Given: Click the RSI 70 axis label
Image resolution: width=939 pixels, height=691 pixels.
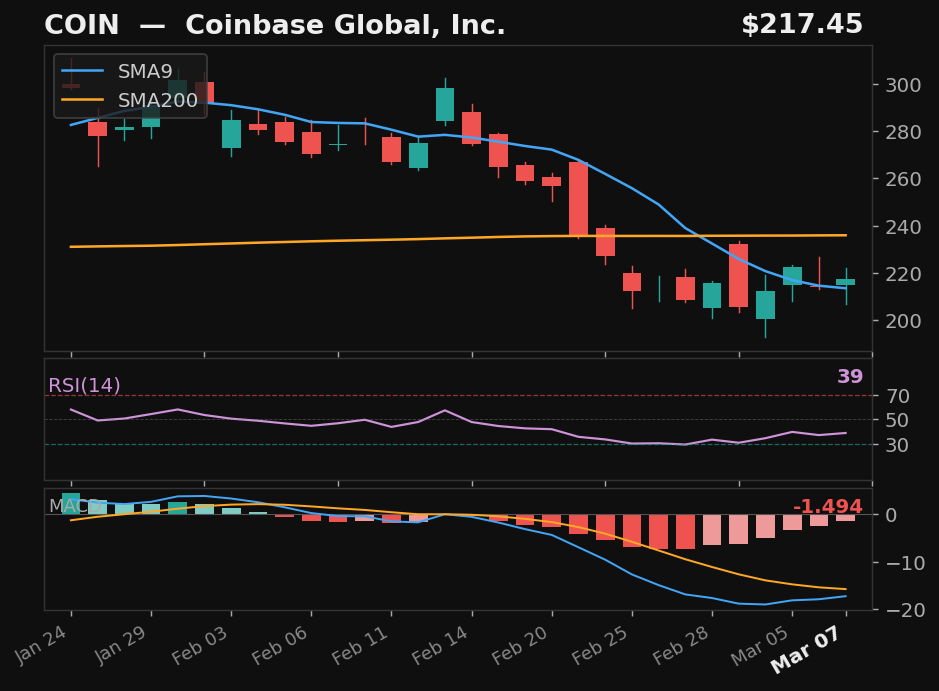Looking at the screenshot, I should coord(898,396).
